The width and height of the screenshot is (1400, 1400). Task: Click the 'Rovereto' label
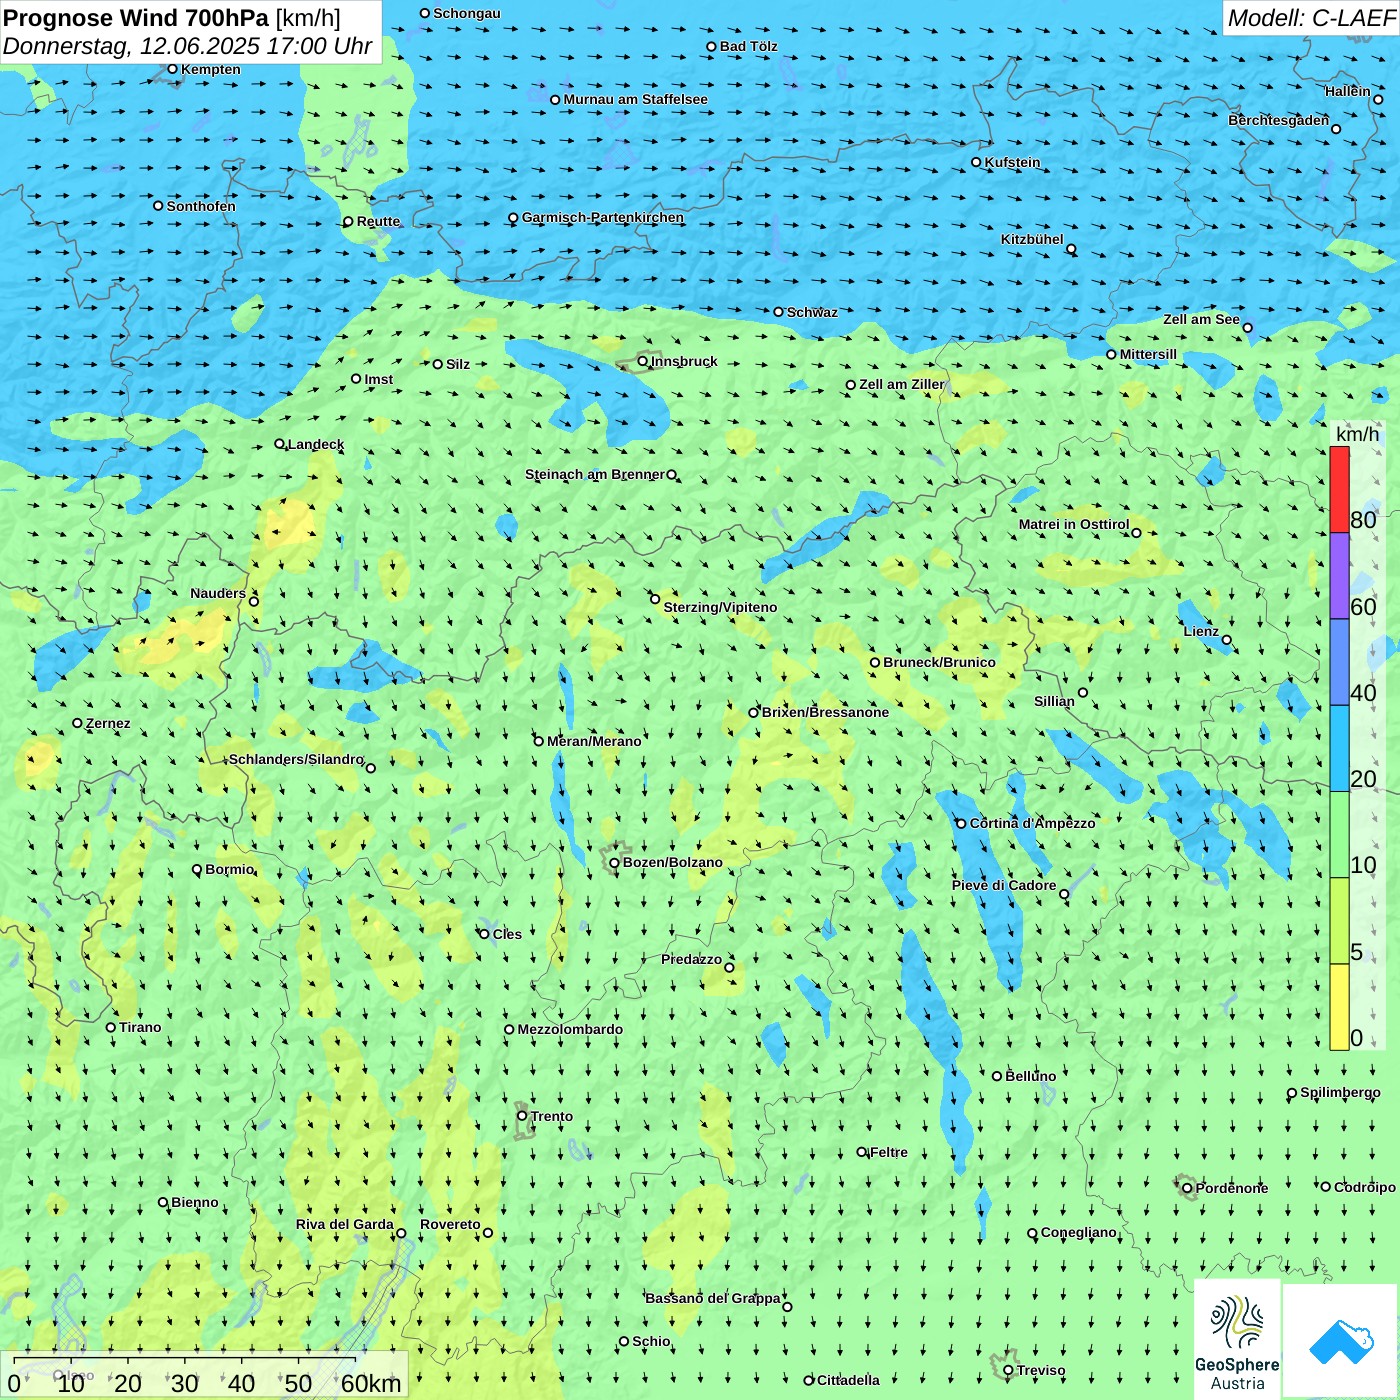pos(450,1224)
